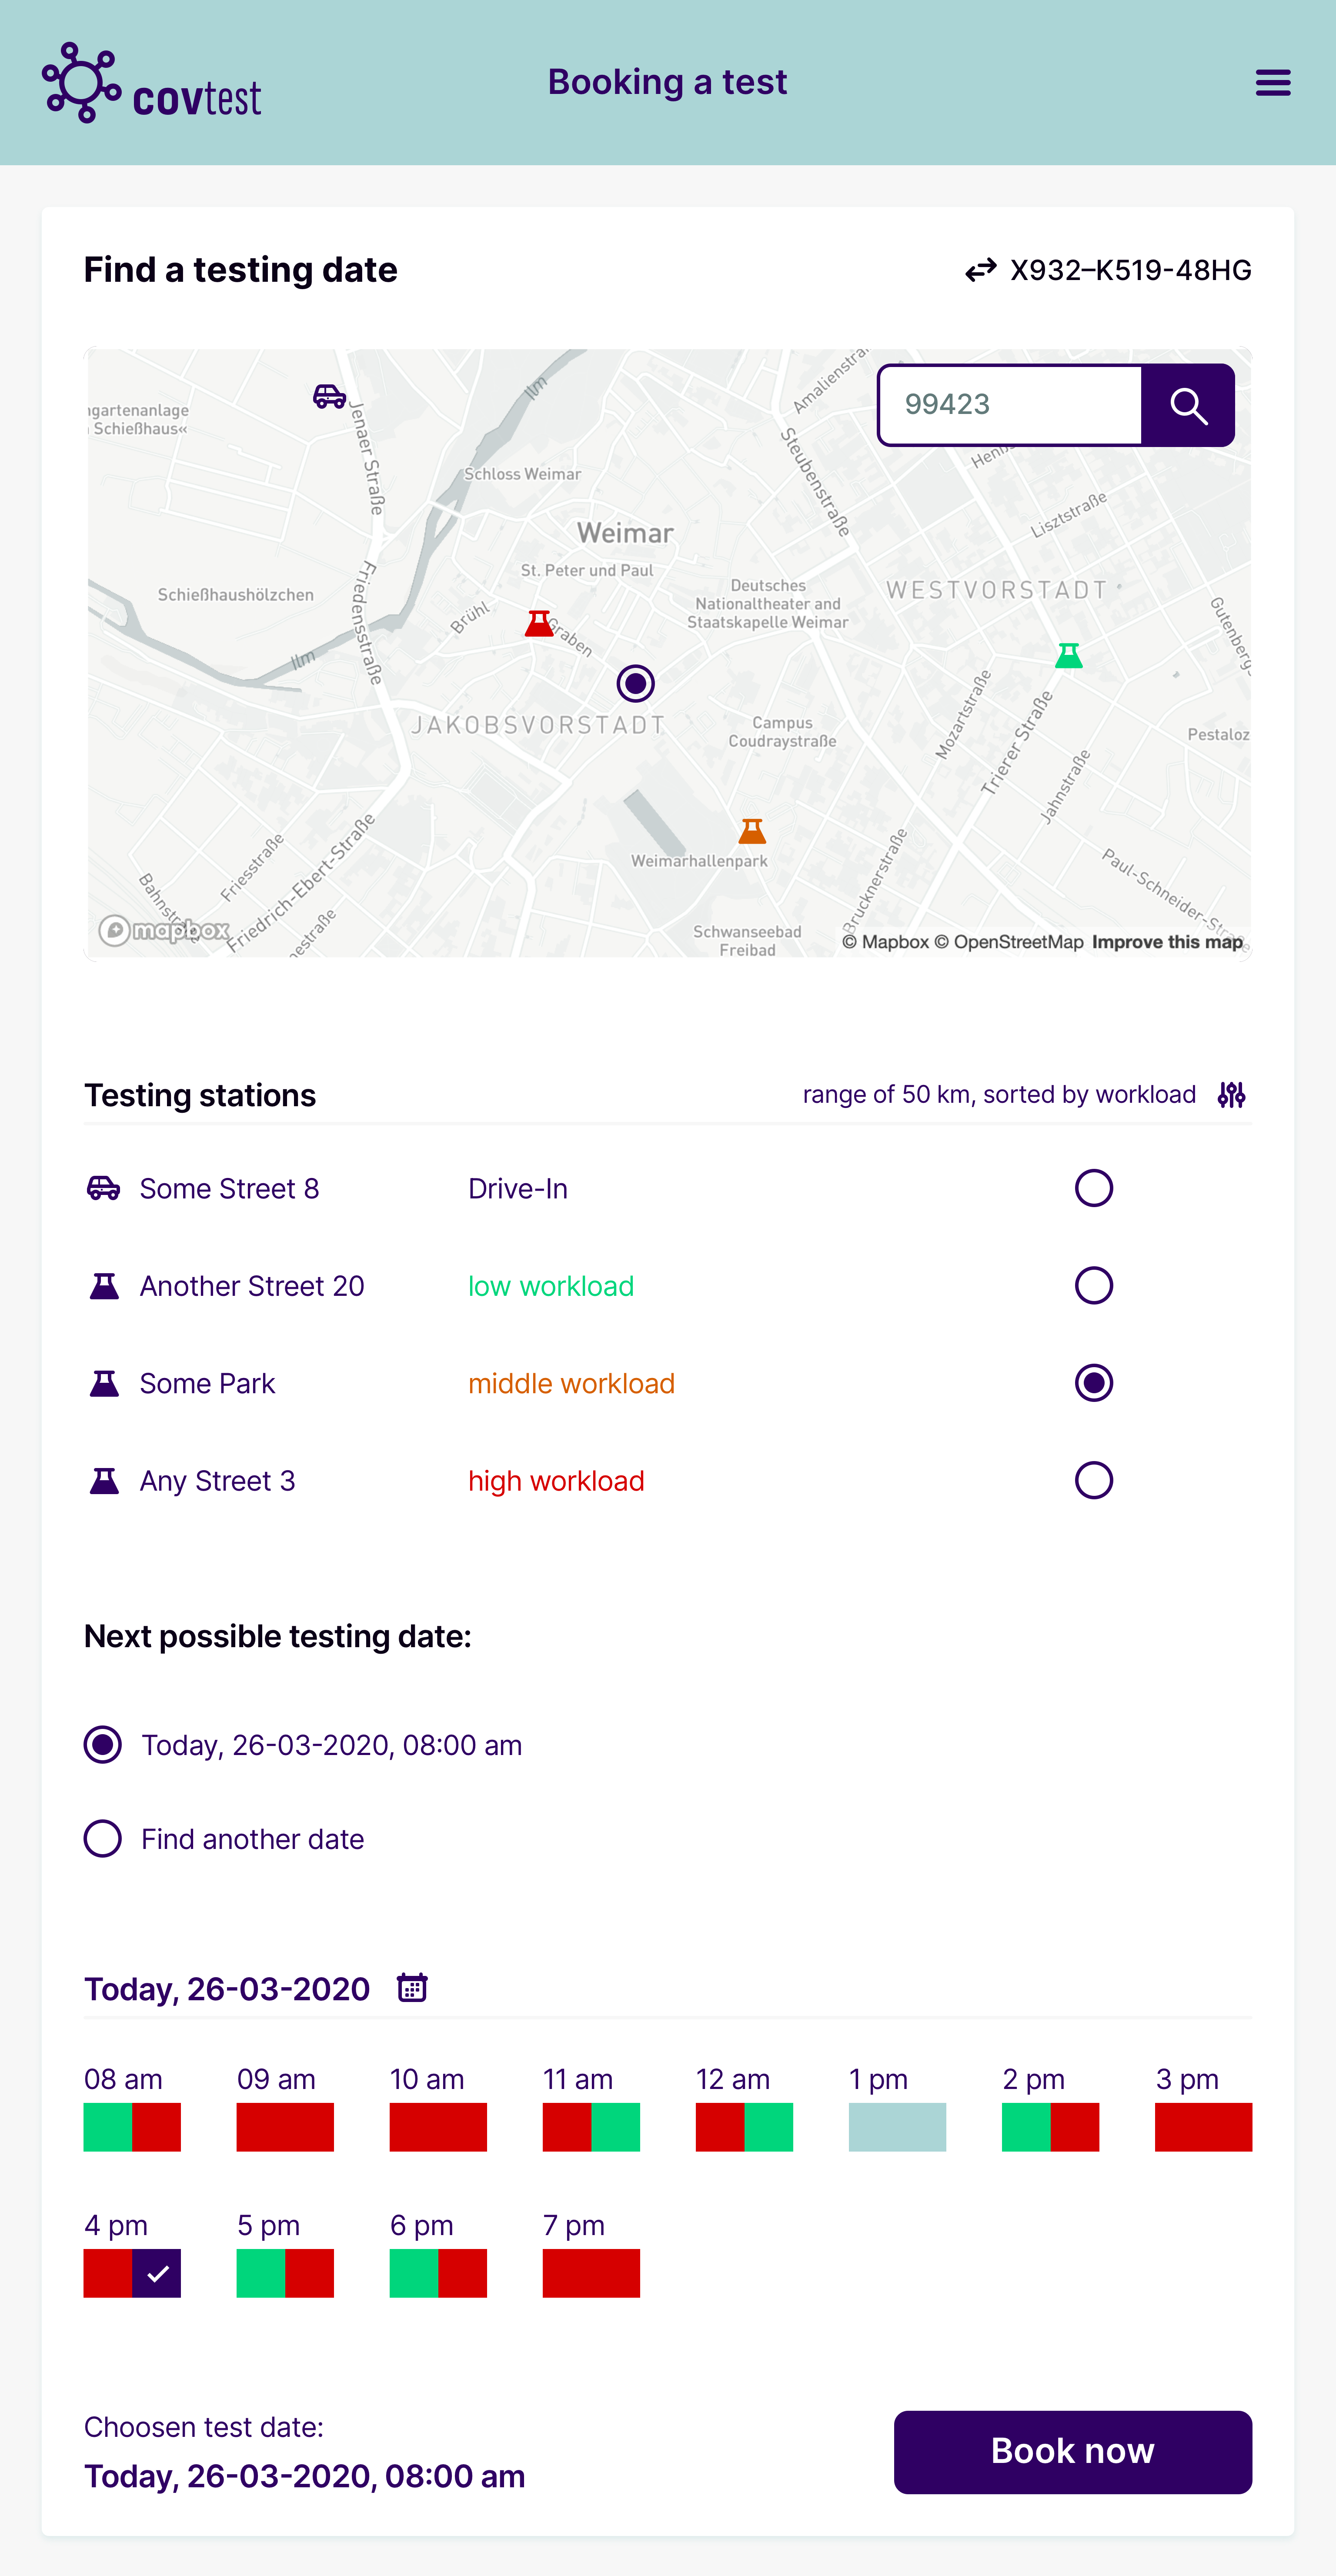Image resolution: width=1336 pixels, height=2576 pixels.
Task: Click range and sorting filter text
Action: pos(998,1095)
